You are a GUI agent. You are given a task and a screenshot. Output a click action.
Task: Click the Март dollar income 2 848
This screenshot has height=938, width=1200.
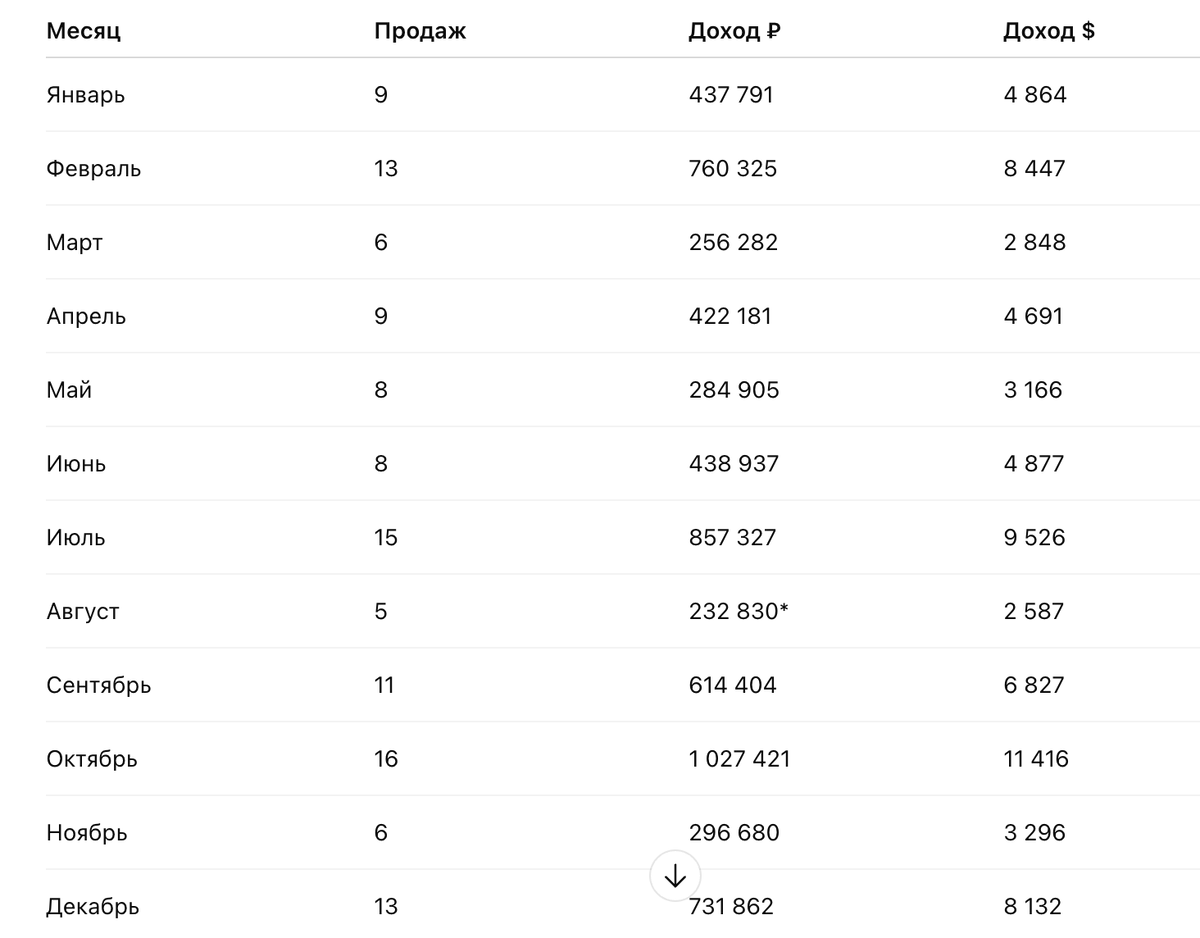click(x=1035, y=243)
